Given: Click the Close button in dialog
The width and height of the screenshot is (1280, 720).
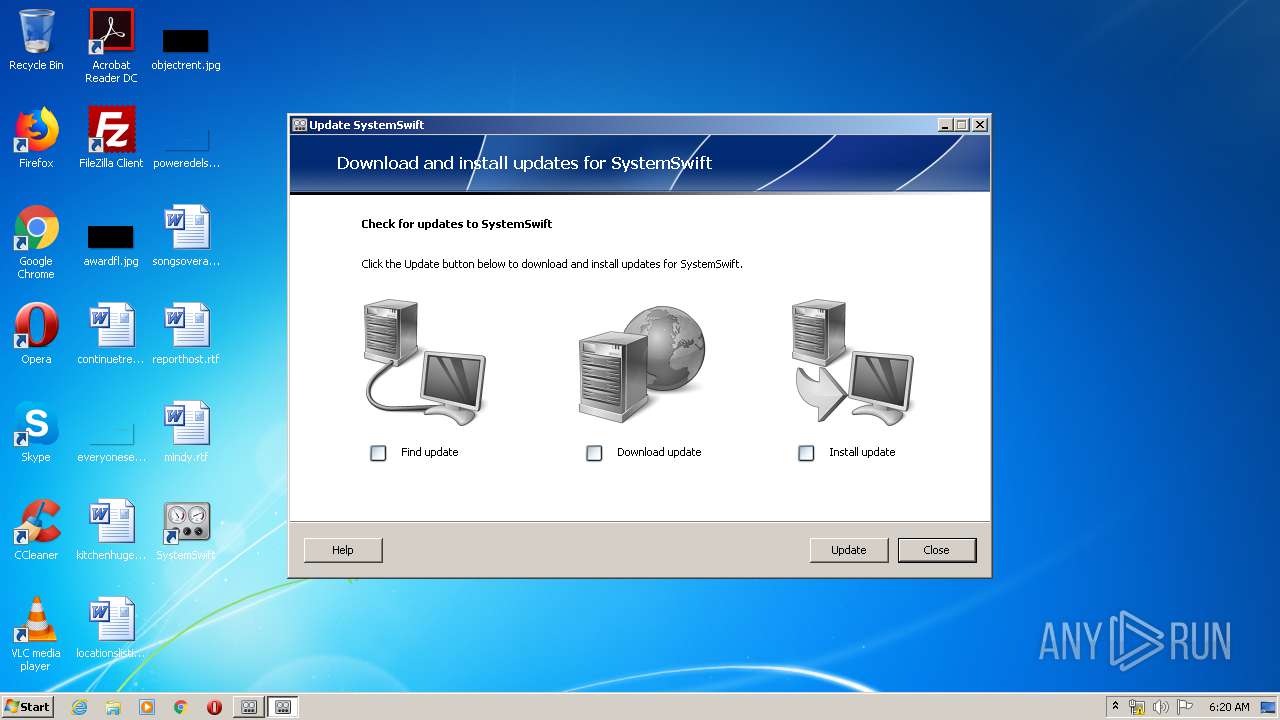Looking at the screenshot, I should coord(937,550).
